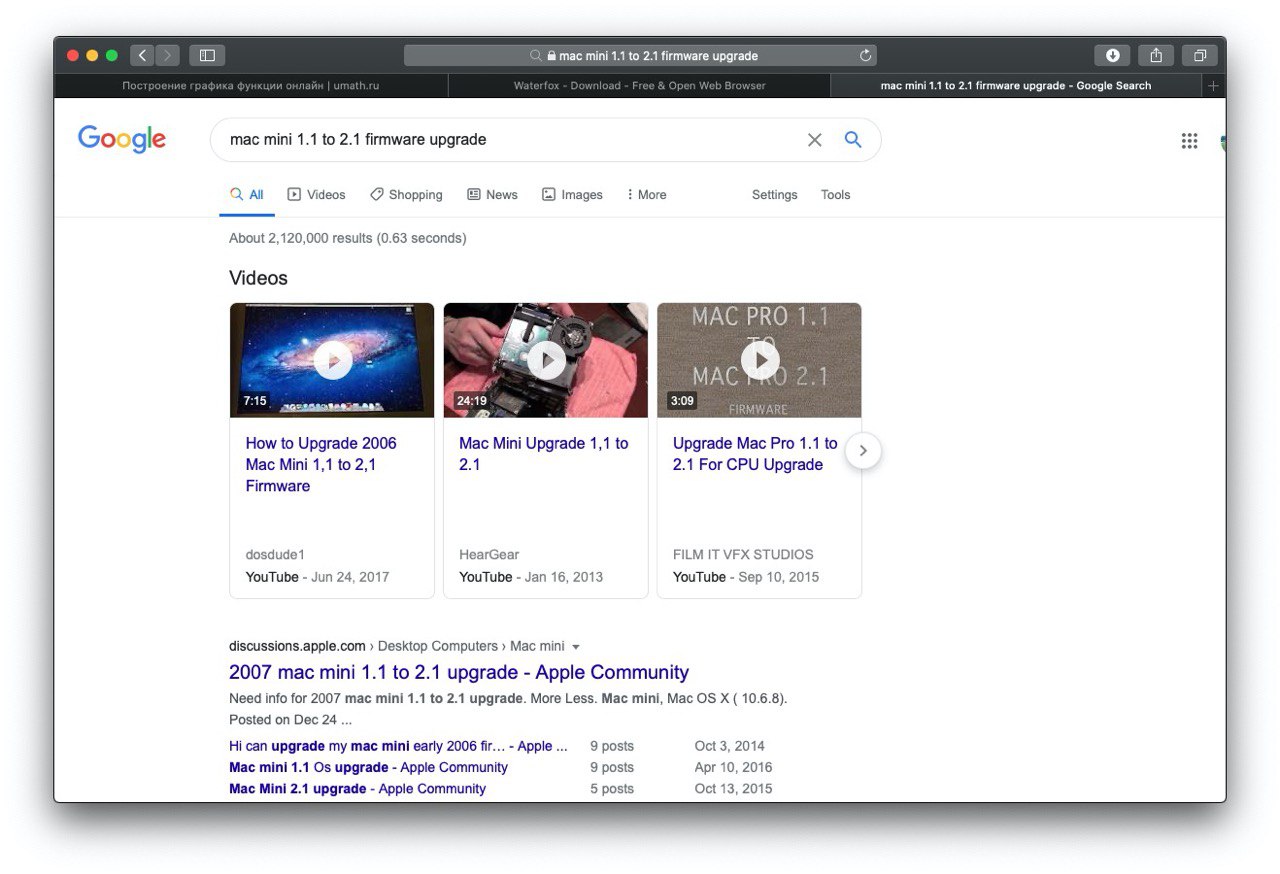Image resolution: width=1280 pixels, height=874 pixels.
Task: Open '2007 mac mini 1.1 to 2.1 upgrade' result
Action: [x=459, y=672]
